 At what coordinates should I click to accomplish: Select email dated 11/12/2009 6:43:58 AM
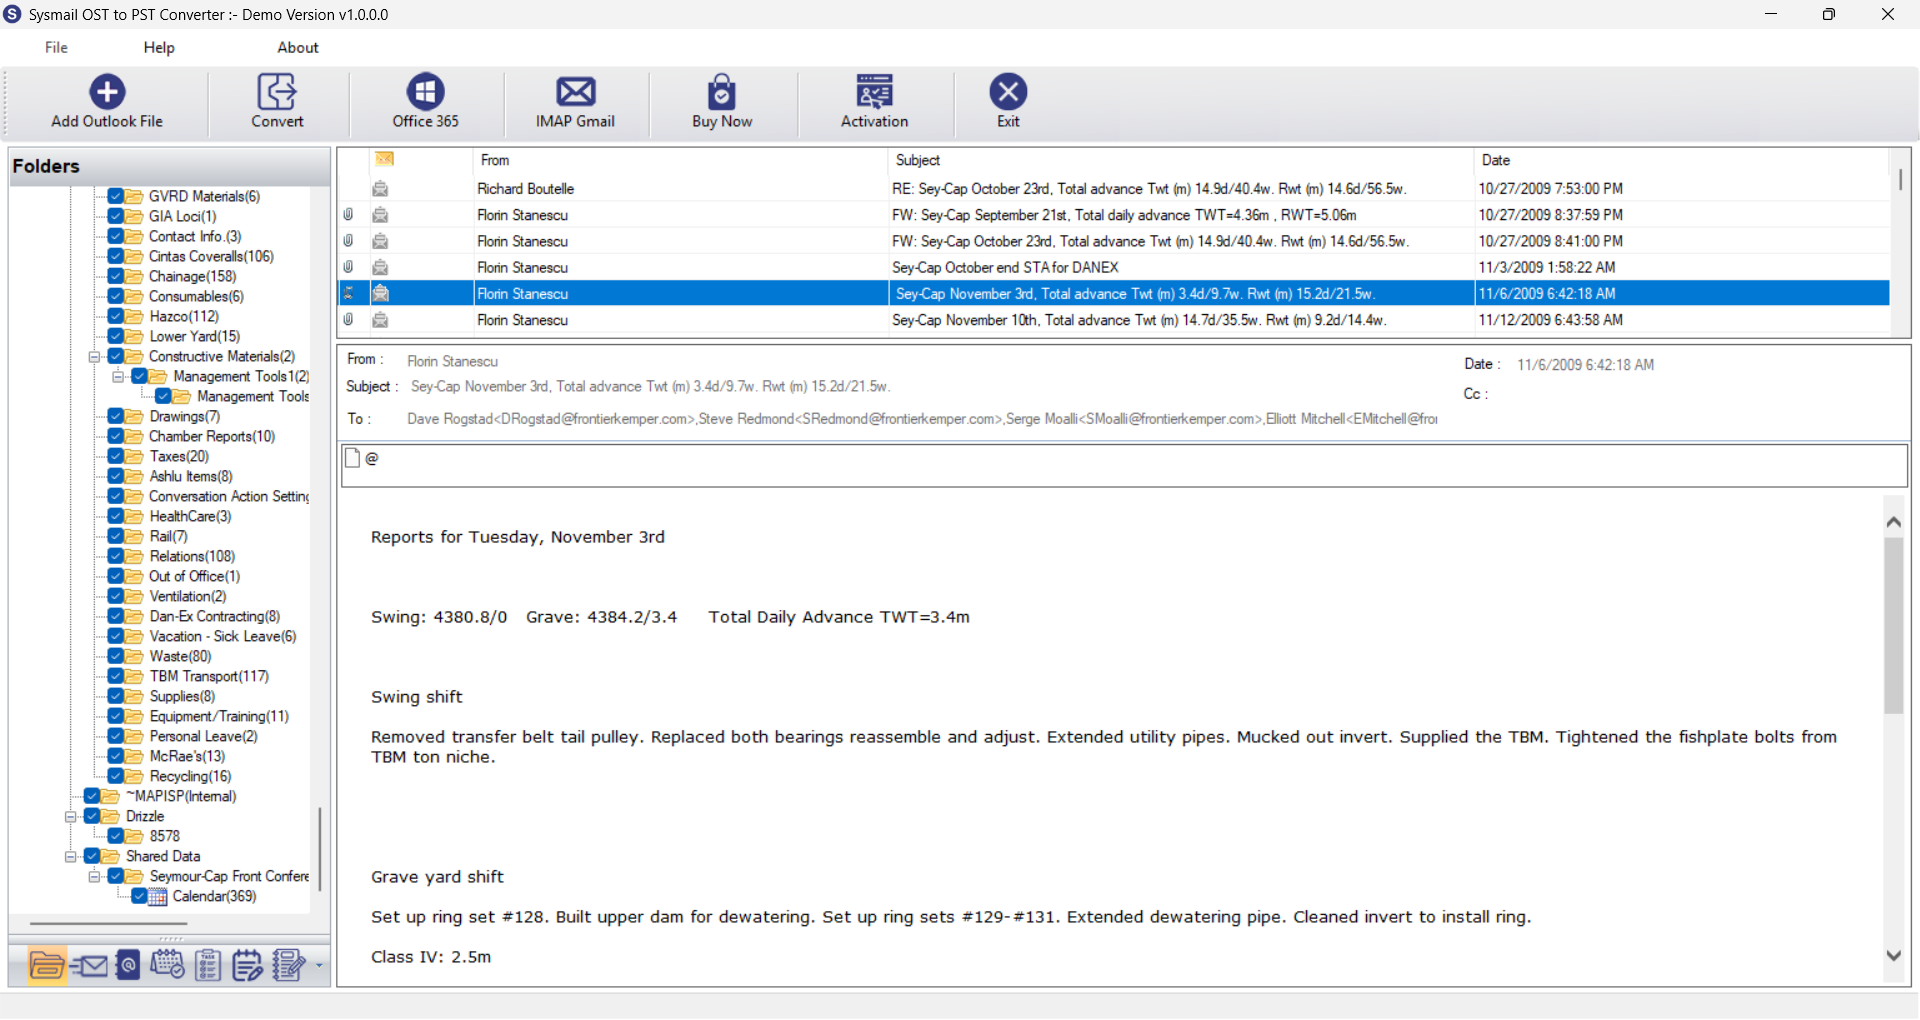tap(1114, 320)
